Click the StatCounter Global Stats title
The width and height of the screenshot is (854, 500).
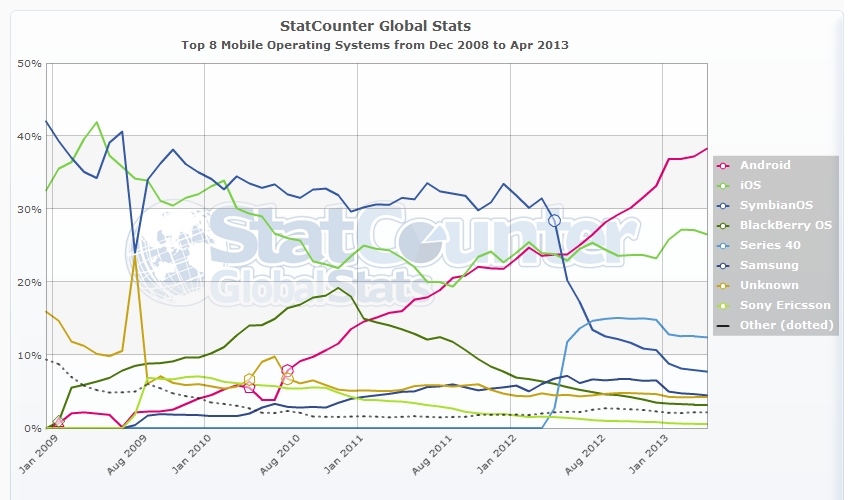[x=376, y=25]
